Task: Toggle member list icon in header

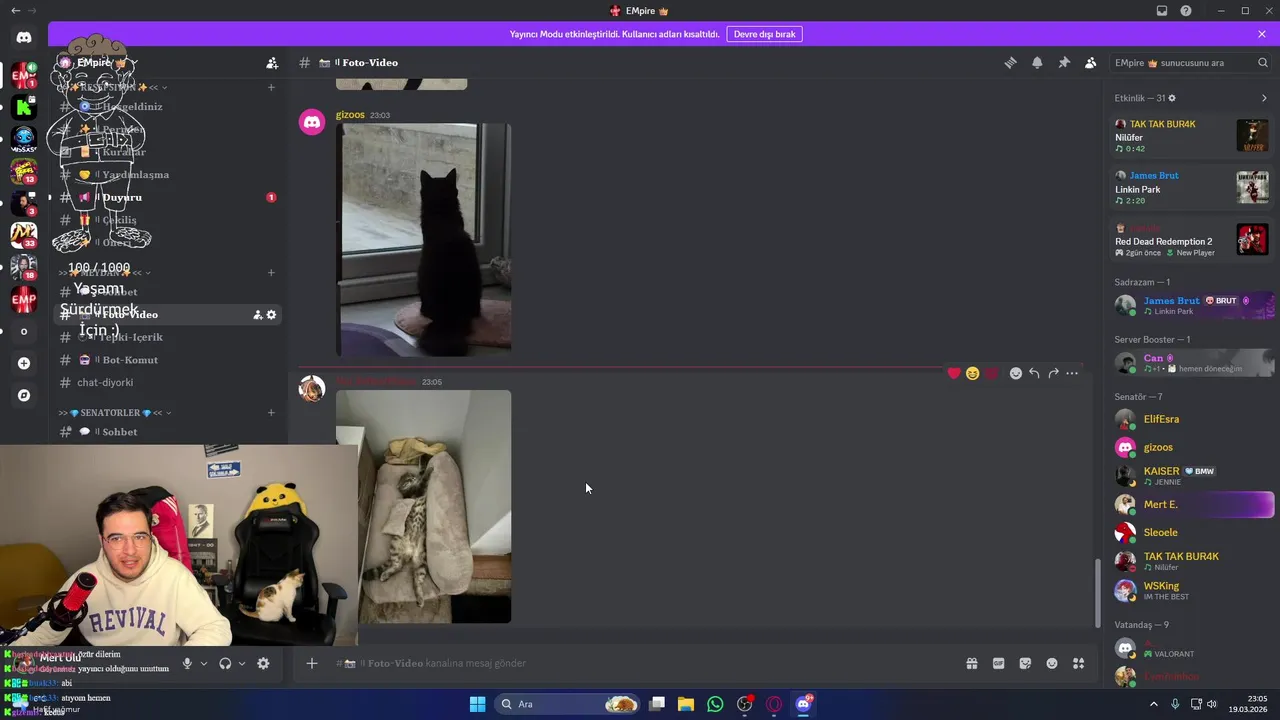Action: point(1091,63)
